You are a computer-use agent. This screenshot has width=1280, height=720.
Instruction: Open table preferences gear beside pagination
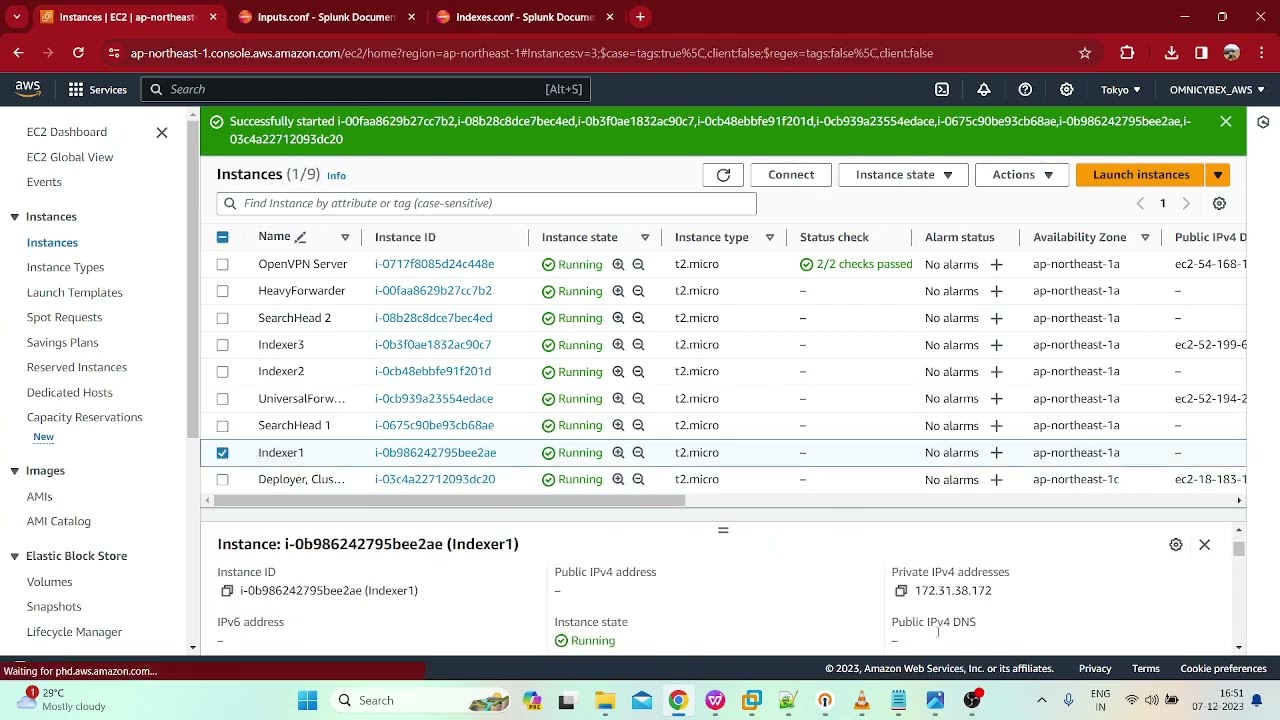click(1219, 203)
